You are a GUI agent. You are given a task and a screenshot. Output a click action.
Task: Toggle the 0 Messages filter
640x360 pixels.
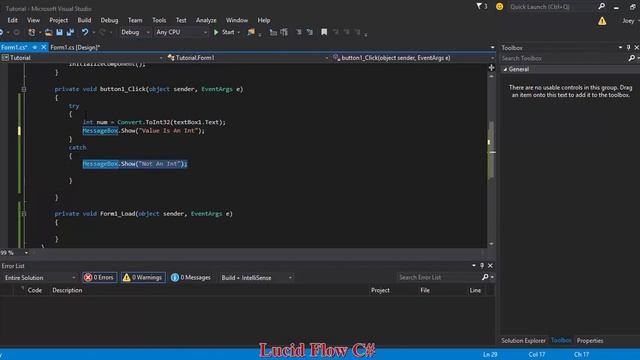tap(191, 278)
